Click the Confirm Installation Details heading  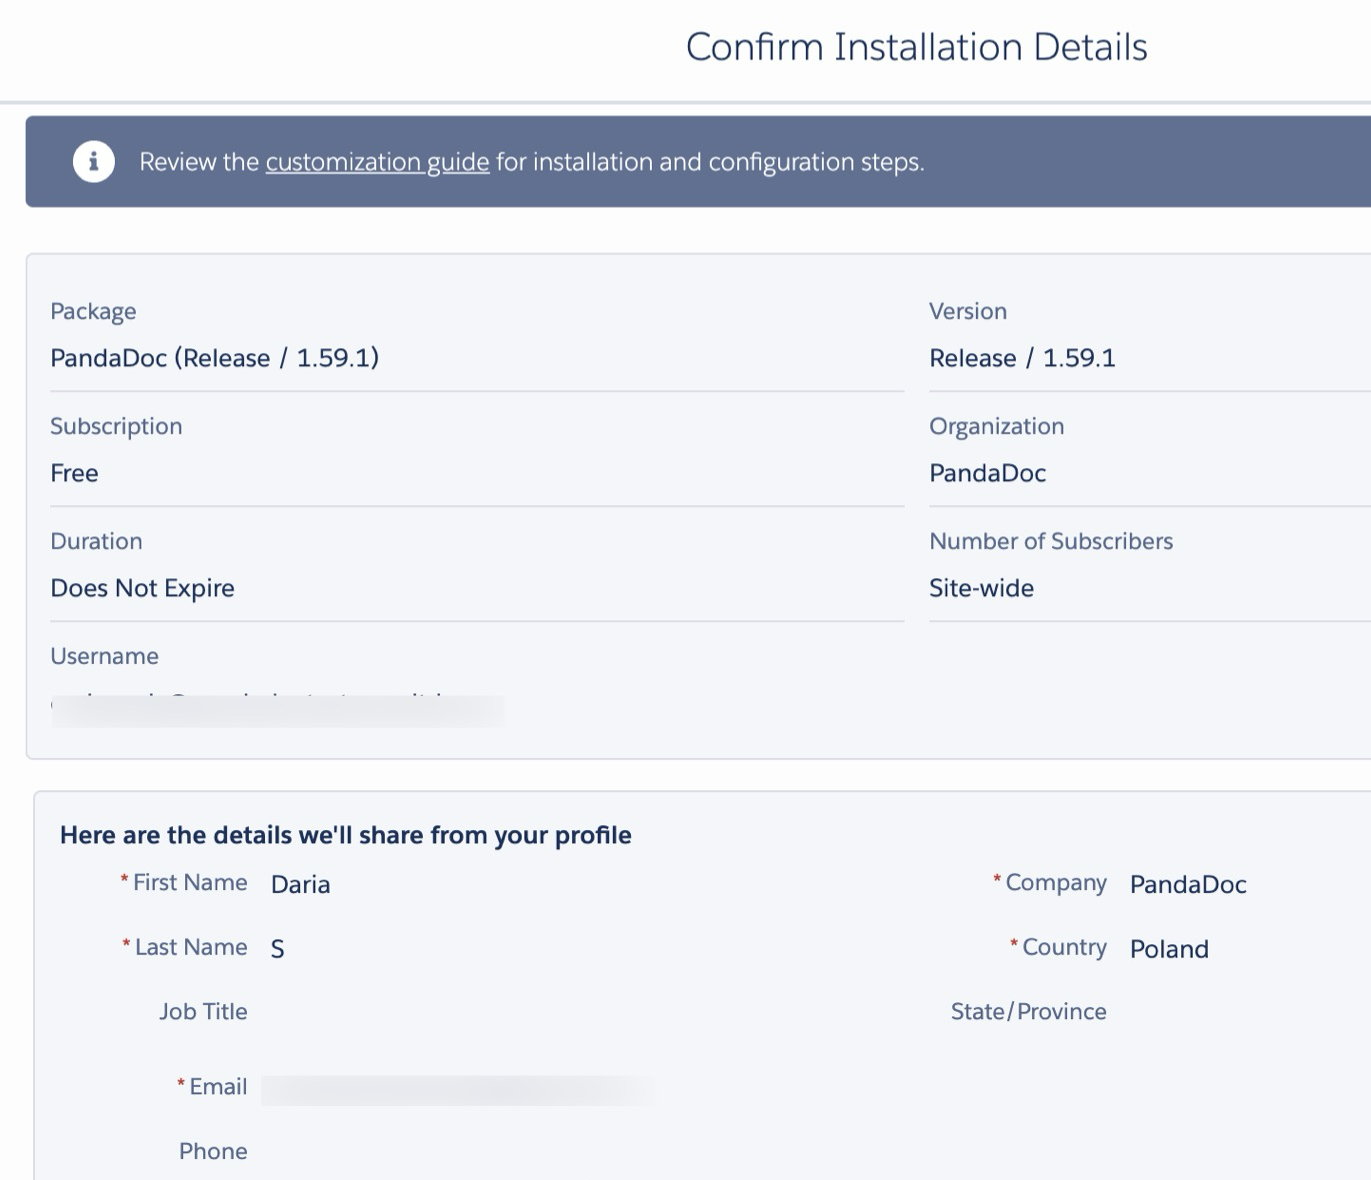[x=916, y=47]
